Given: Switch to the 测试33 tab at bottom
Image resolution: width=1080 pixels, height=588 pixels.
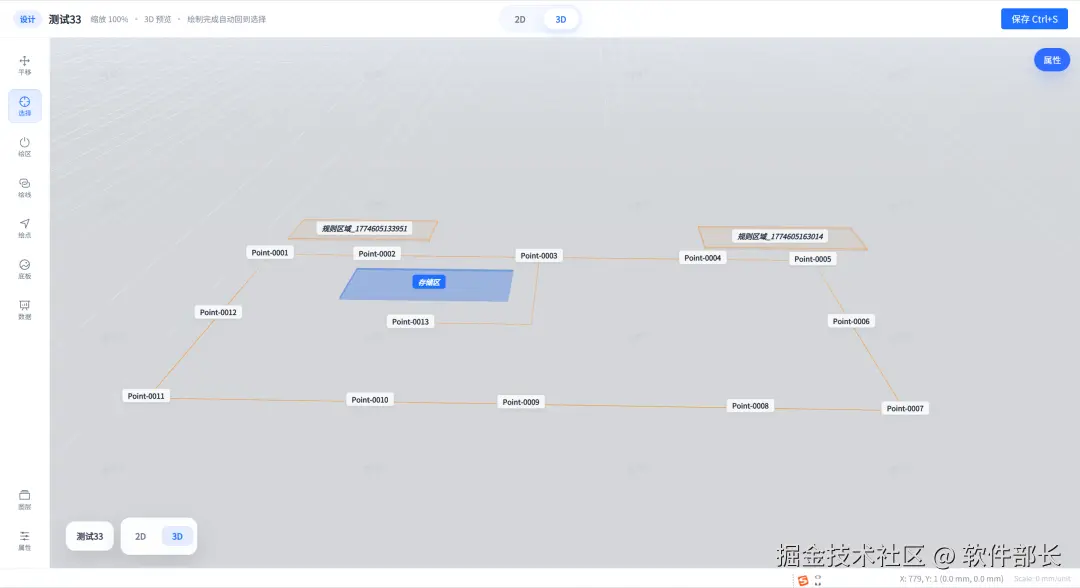Looking at the screenshot, I should click(89, 536).
